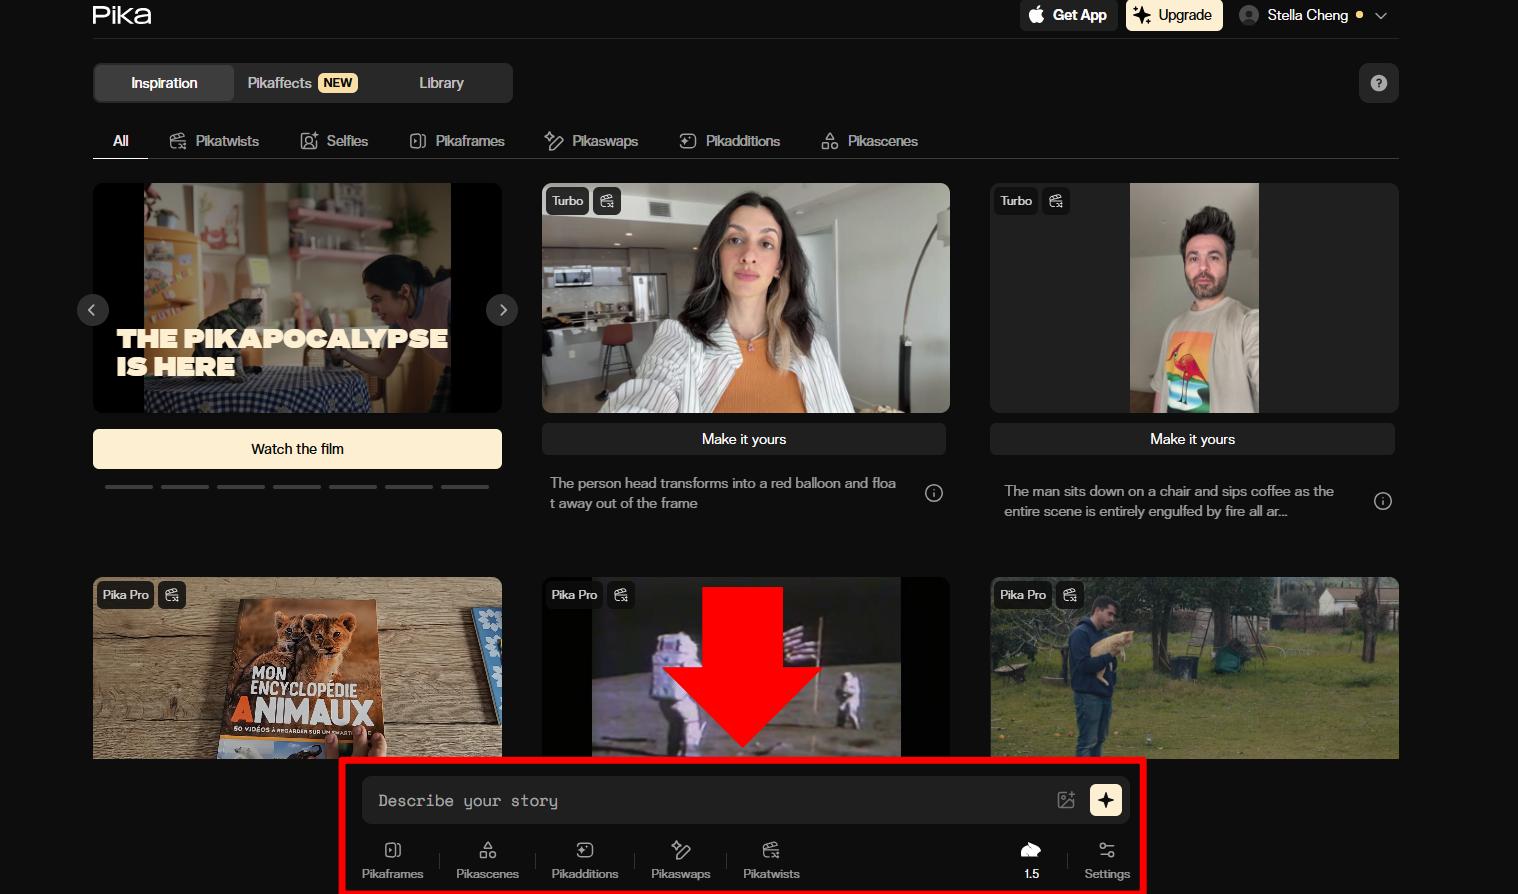Click the Turbo badge on woman's video
Viewport: 1518px width, 894px height.
pos(568,201)
